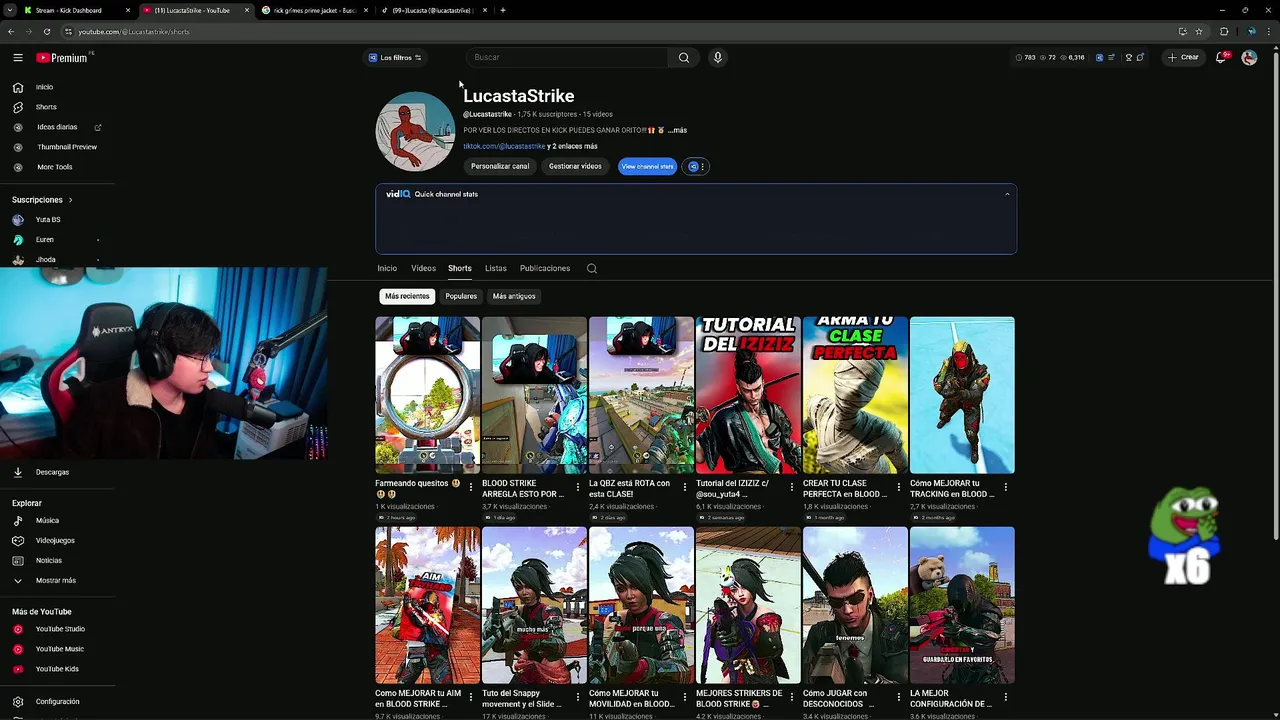This screenshot has height=720, width=1280.
Task: Click the YouTube Premium logo
Action: click(62, 58)
